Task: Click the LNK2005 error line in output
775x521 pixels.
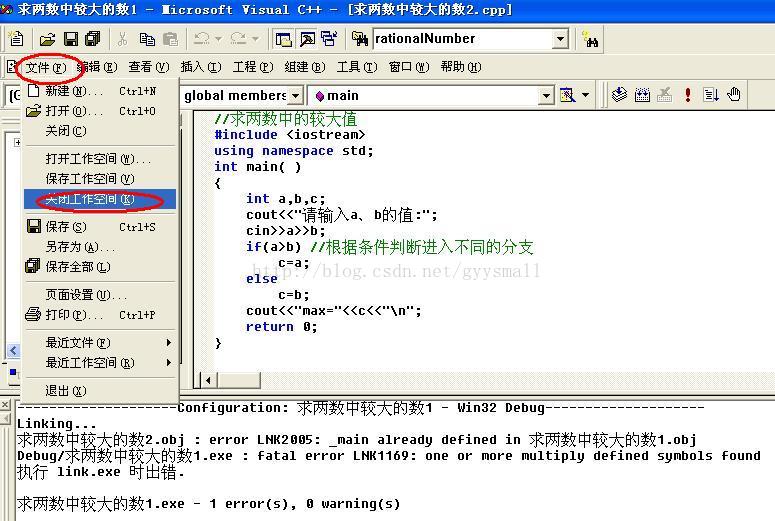Action: pos(356,439)
